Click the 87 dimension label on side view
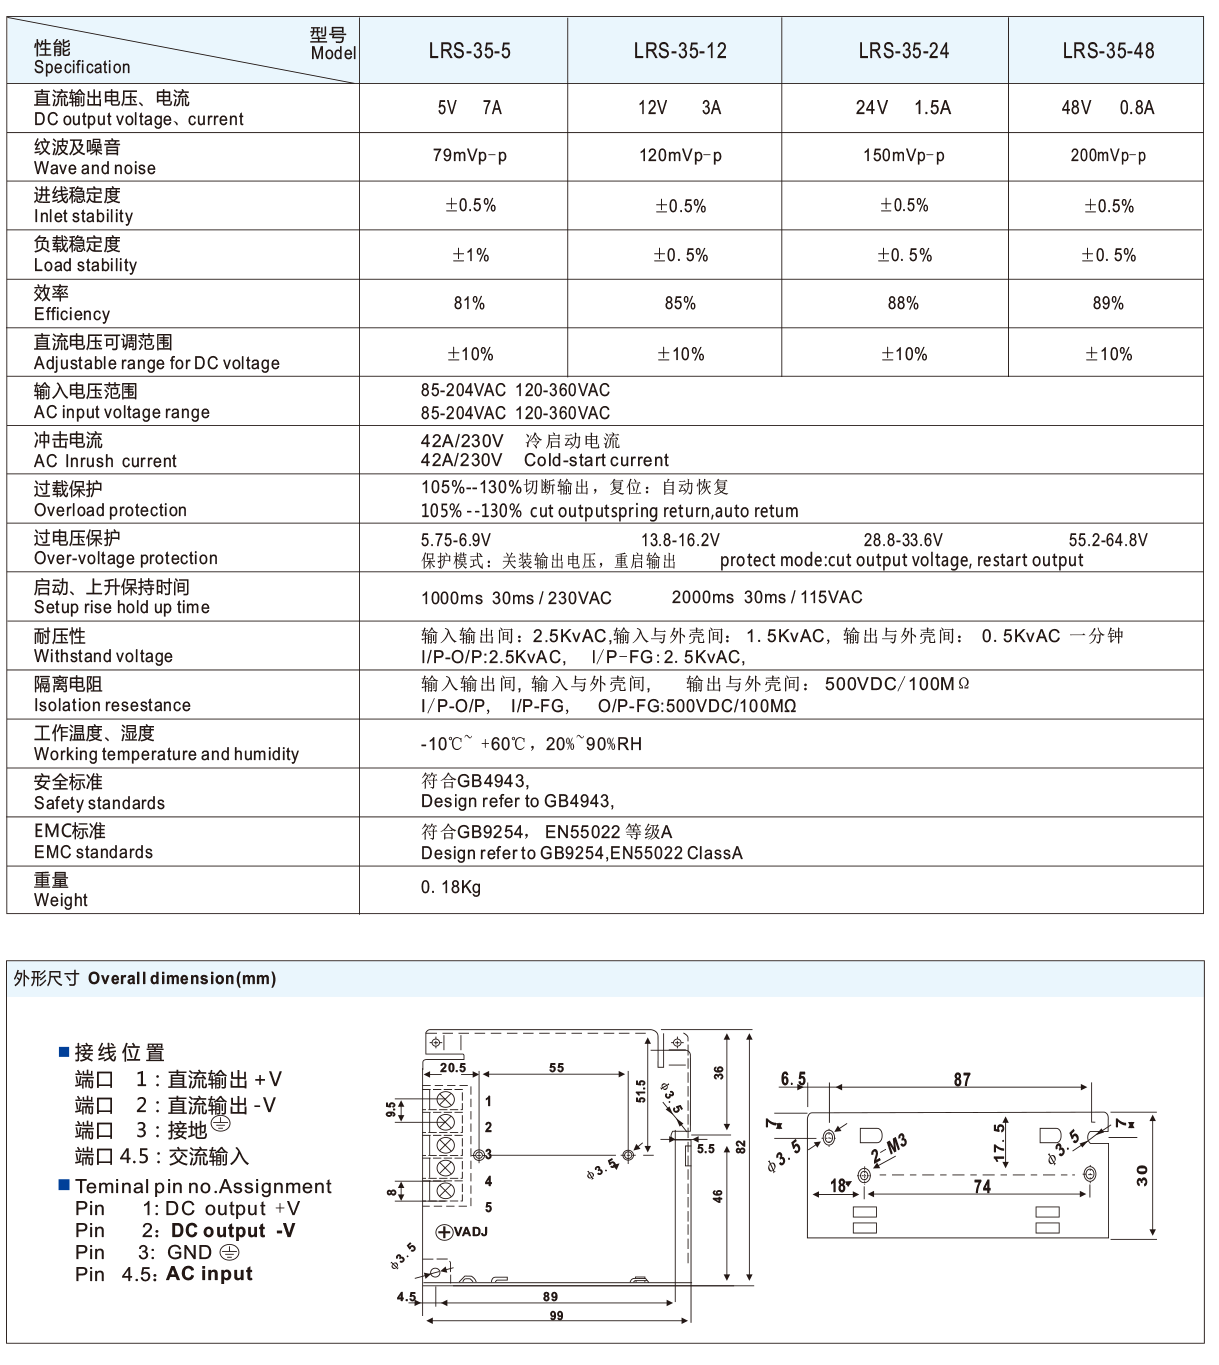The height and width of the screenshot is (1365, 1219). [x=961, y=1080]
